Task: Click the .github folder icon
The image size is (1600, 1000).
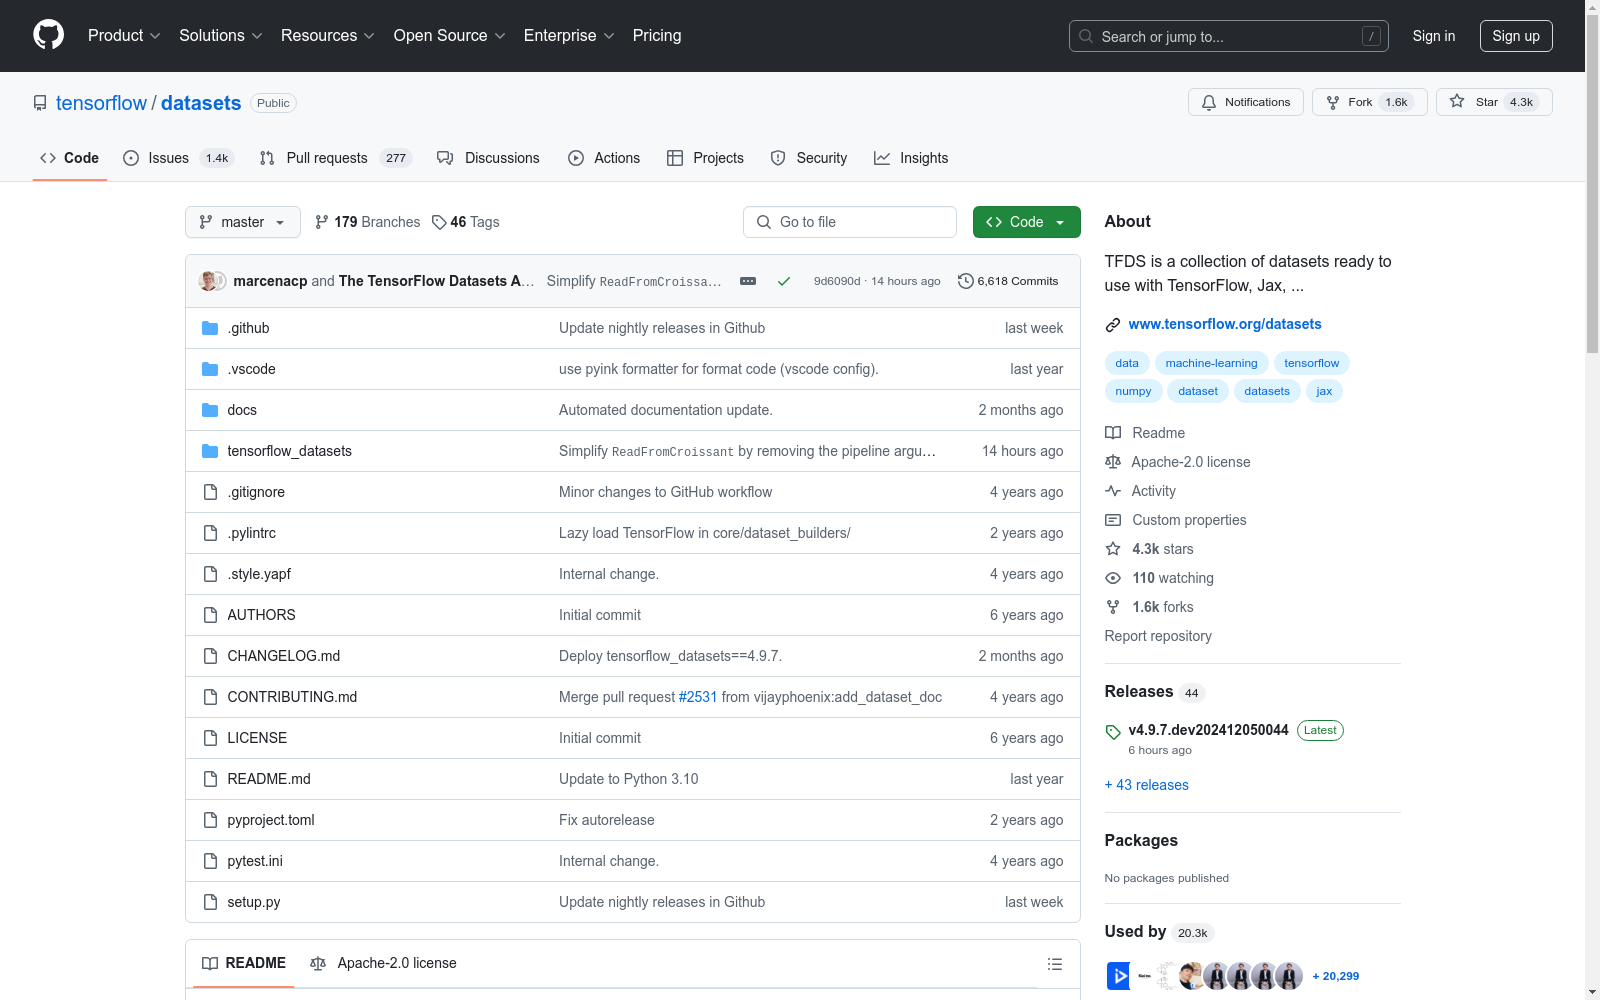Action: pos(210,328)
